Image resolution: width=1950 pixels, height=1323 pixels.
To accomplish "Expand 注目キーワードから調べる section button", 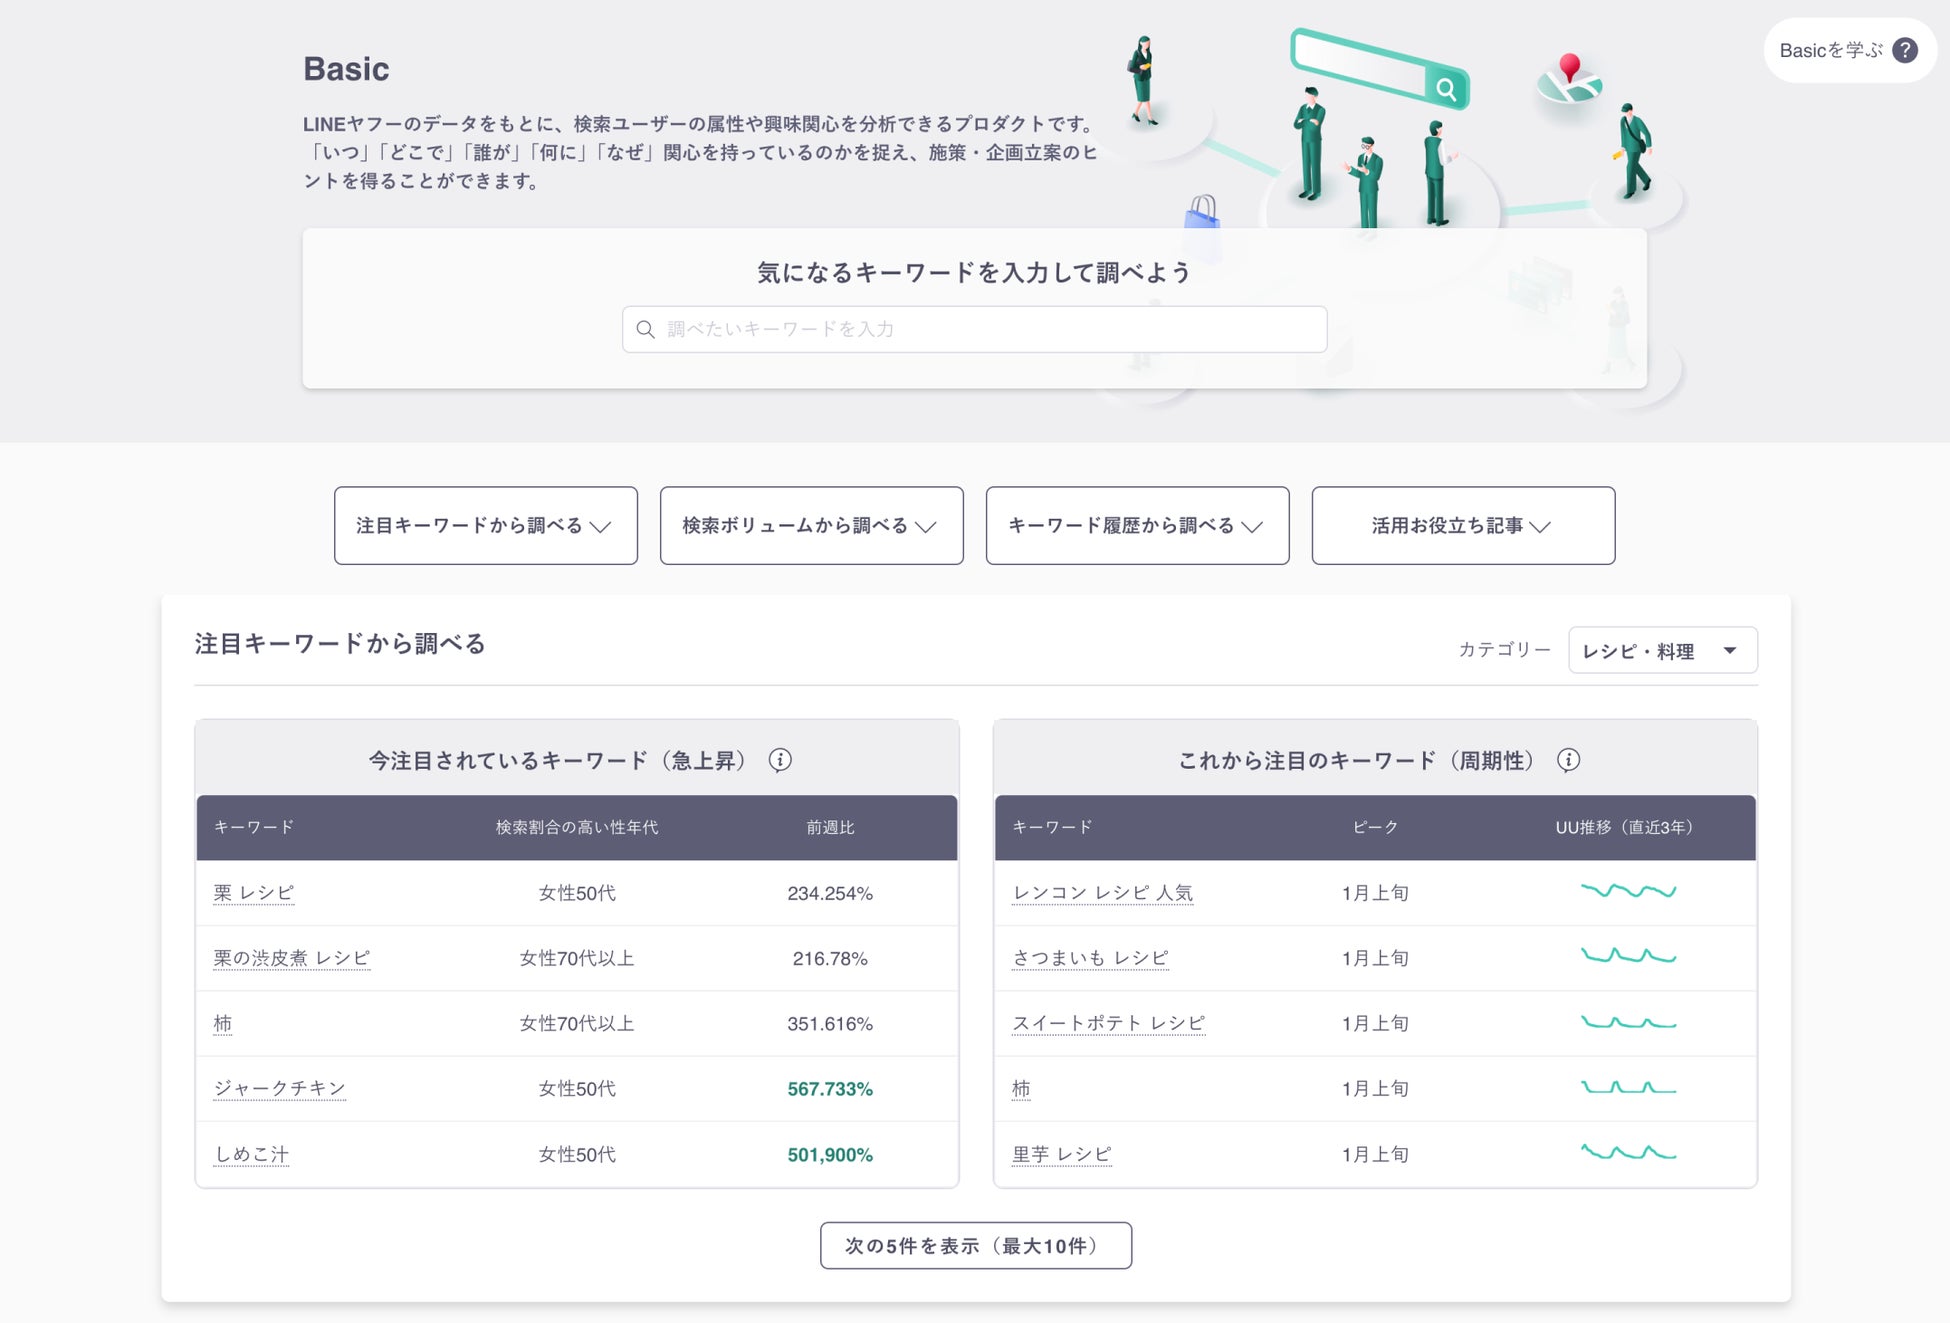I will [485, 526].
